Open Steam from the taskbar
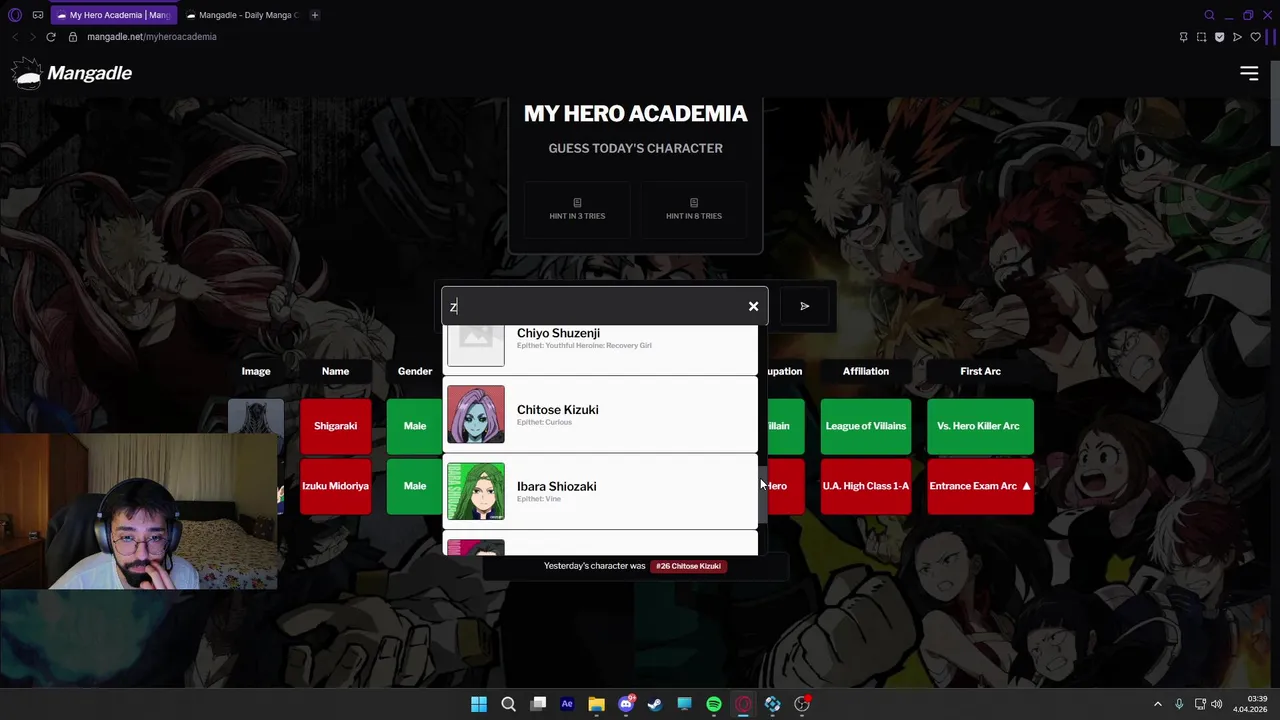 point(655,704)
